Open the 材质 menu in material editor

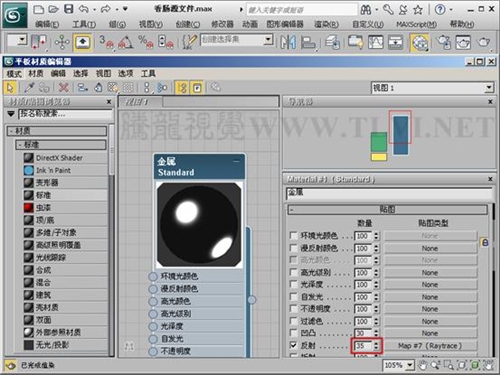click(x=36, y=74)
